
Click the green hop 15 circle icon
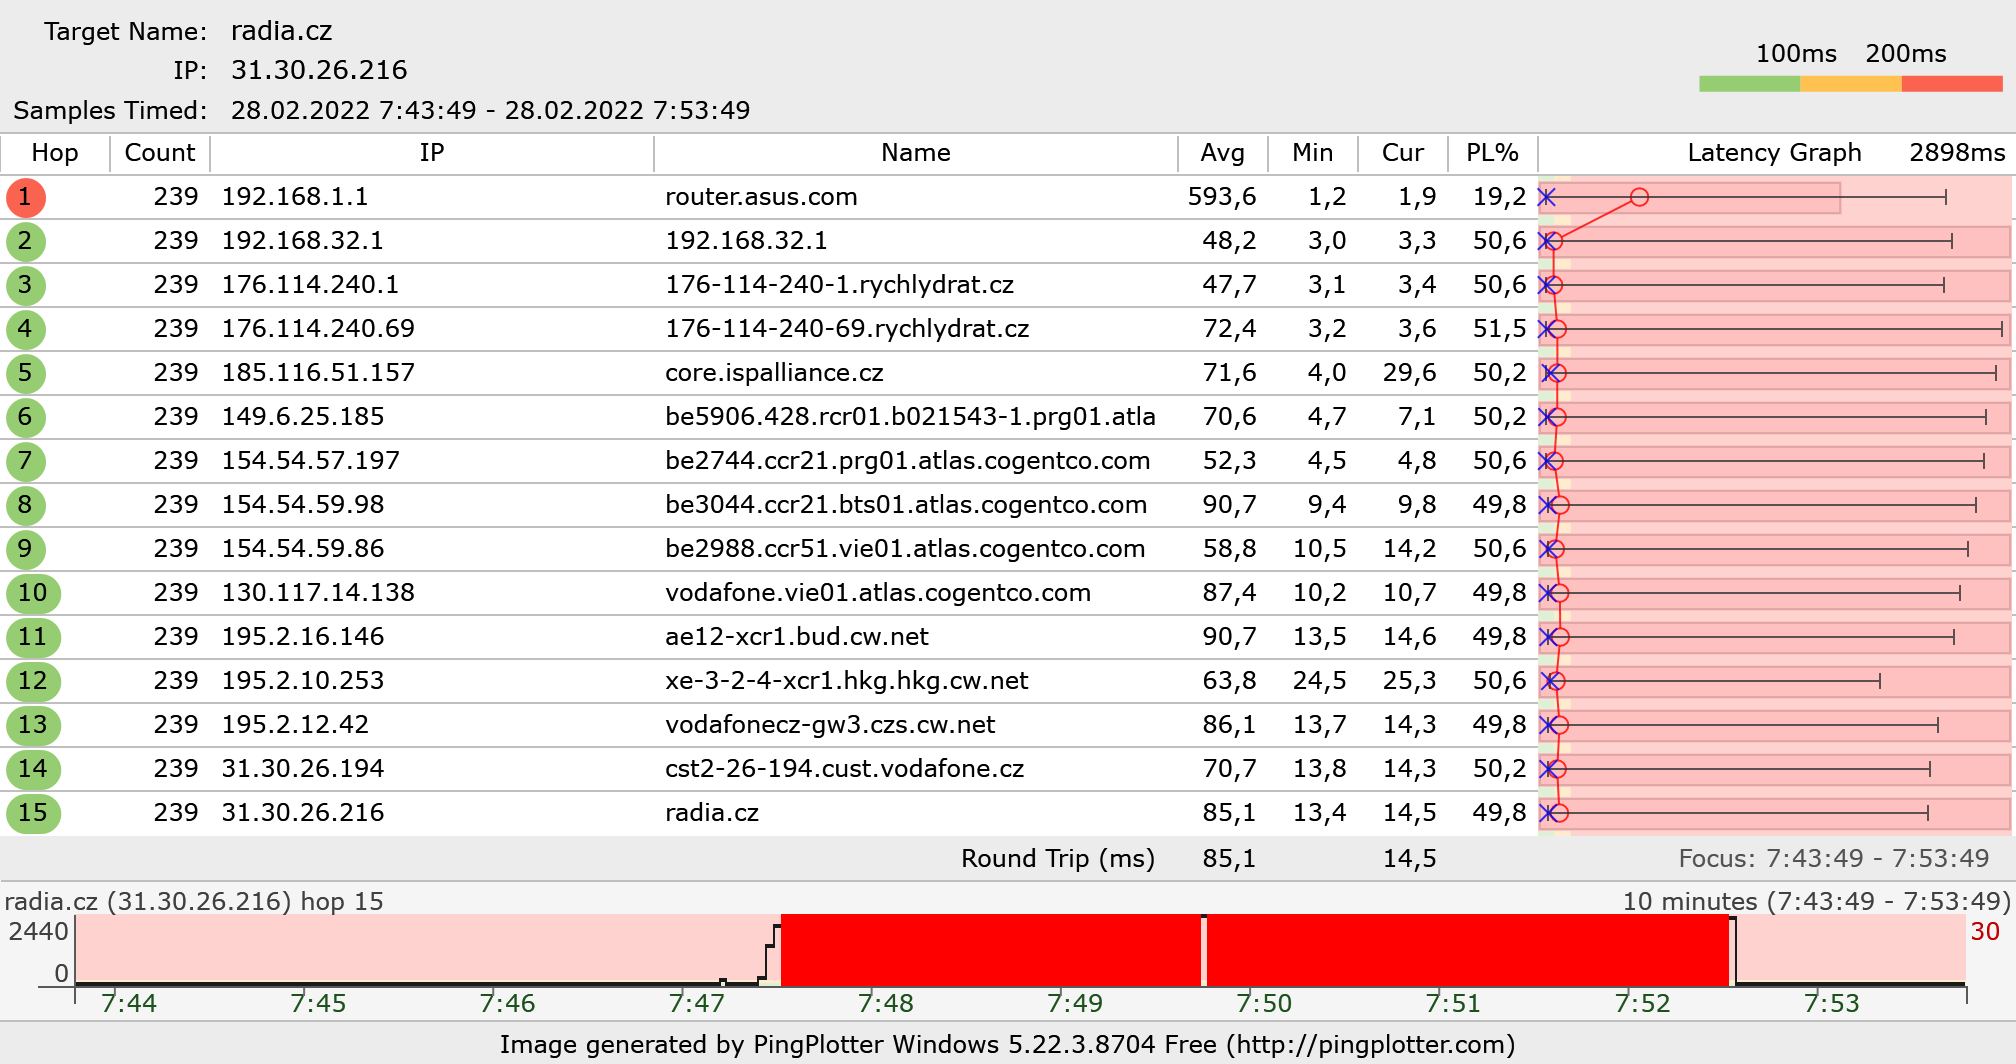coord(32,813)
